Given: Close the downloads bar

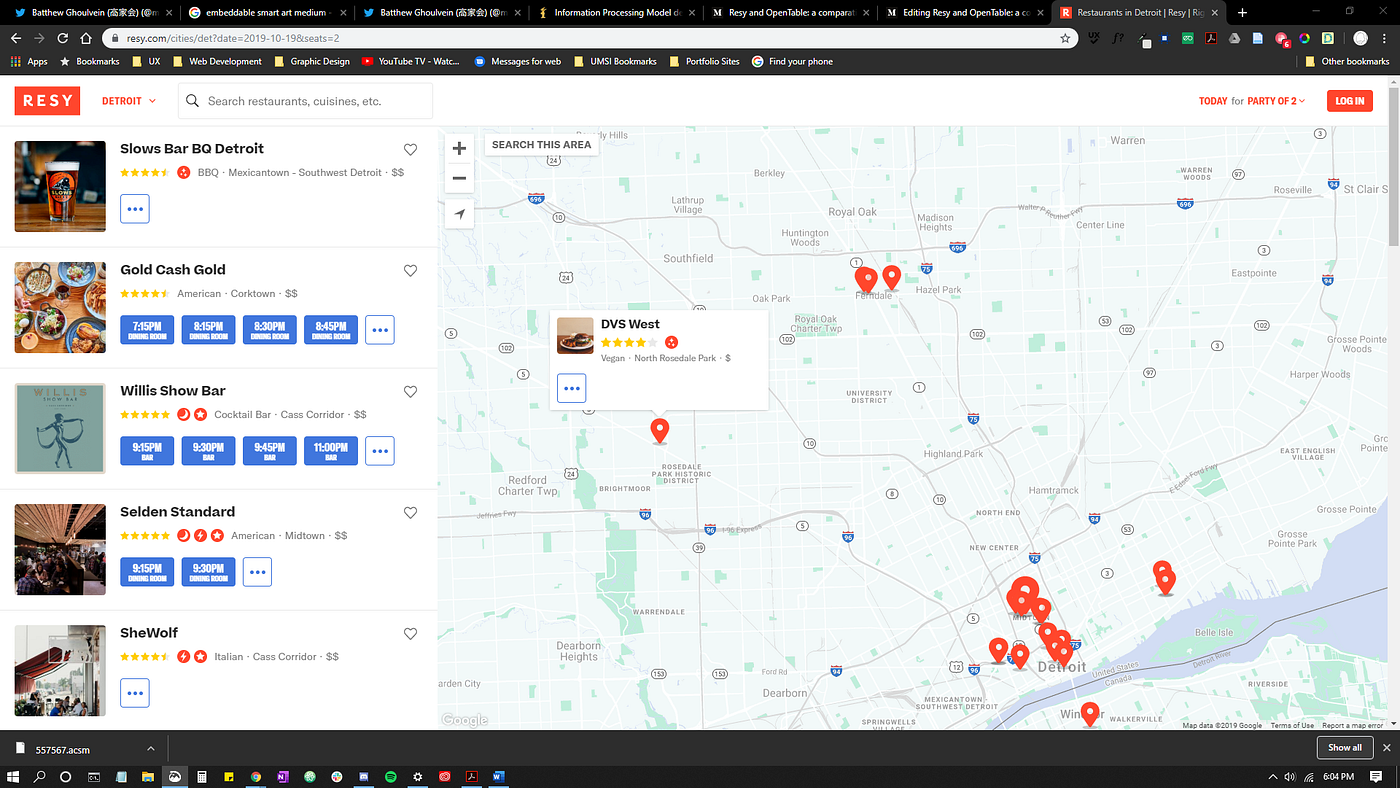Looking at the screenshot, I should [x=1385, y=747].
